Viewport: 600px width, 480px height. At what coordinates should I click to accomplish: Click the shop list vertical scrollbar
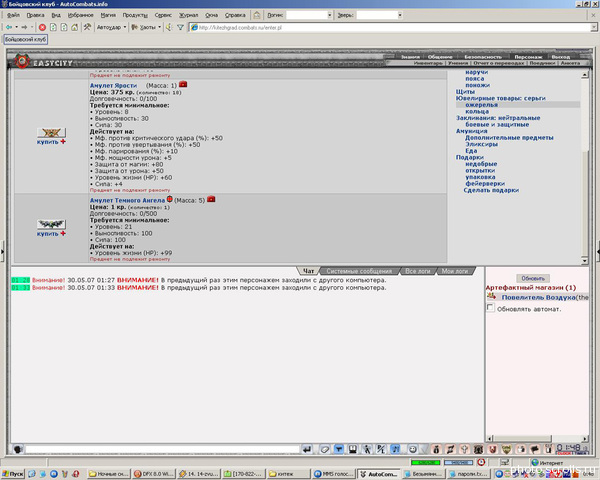pyautogui.click(x=584, y=168)
